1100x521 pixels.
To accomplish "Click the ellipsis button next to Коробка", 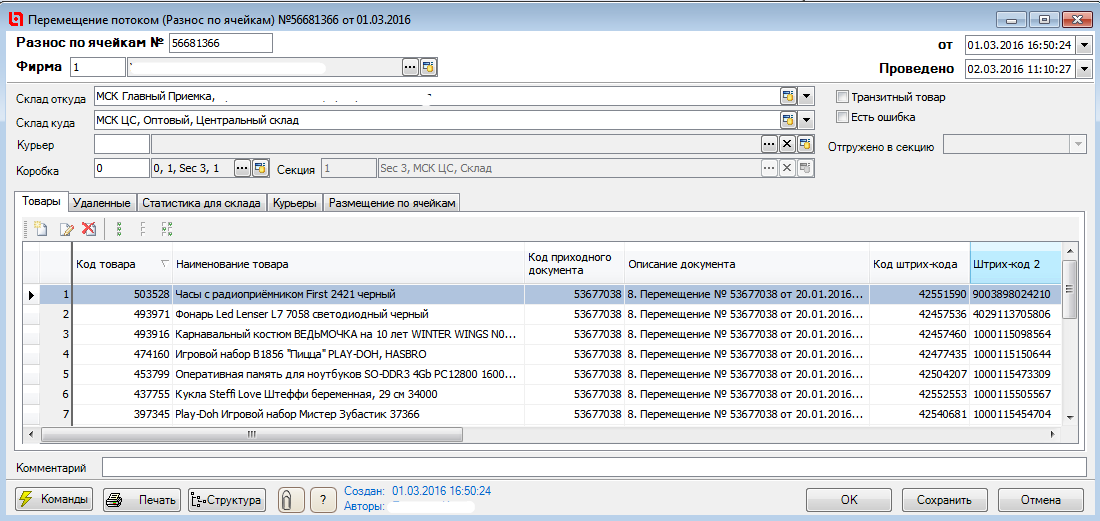I will (x=241, y=168).
